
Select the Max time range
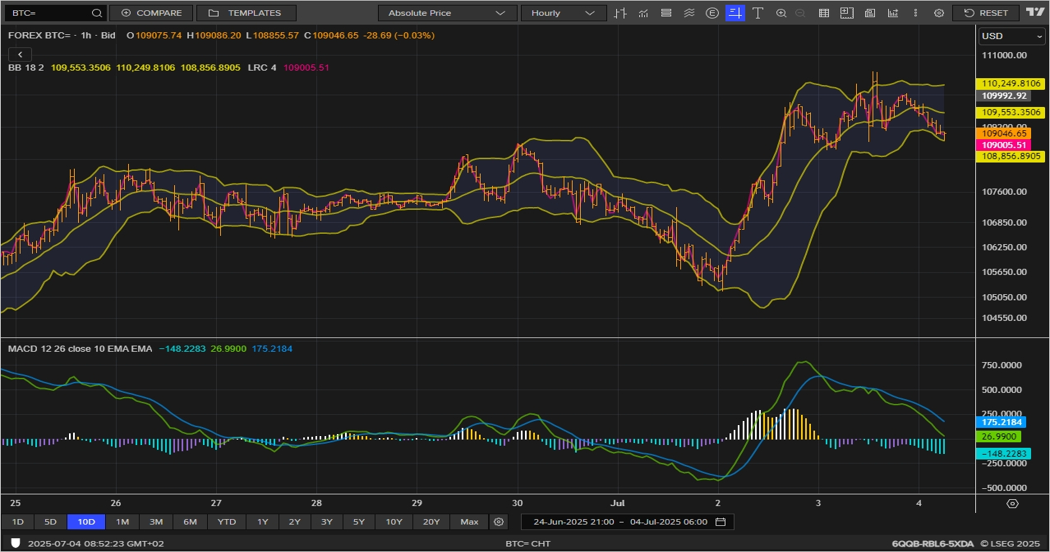[x=469, y=522]
